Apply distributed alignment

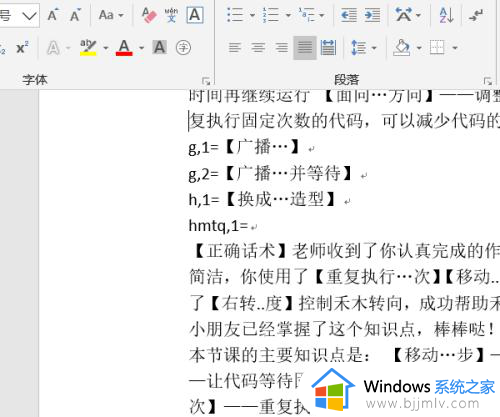(328, 48)
